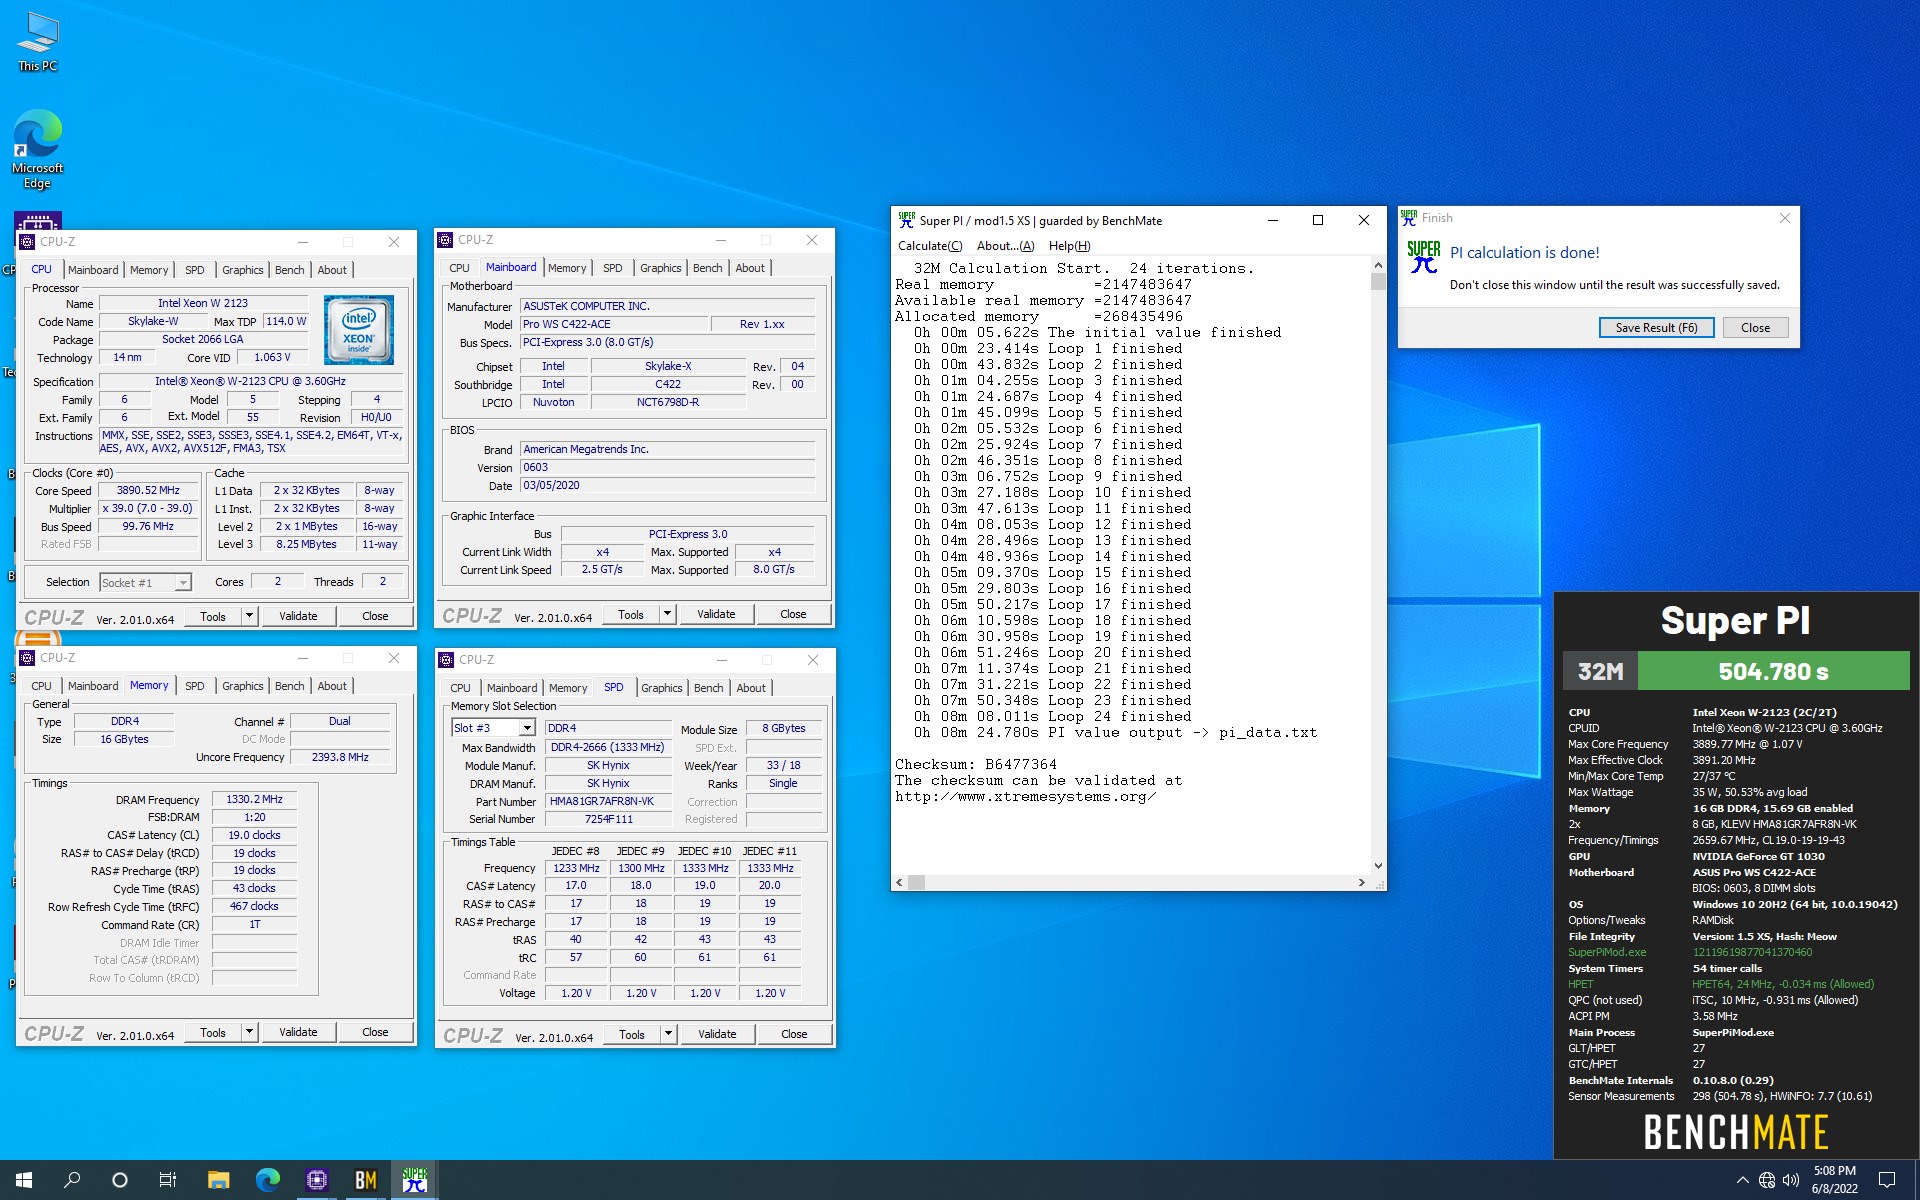The width and height of the screenshot is (1920, 1200).
Task: Click Close in the Finish dialog
Action: pos(1755,328)
